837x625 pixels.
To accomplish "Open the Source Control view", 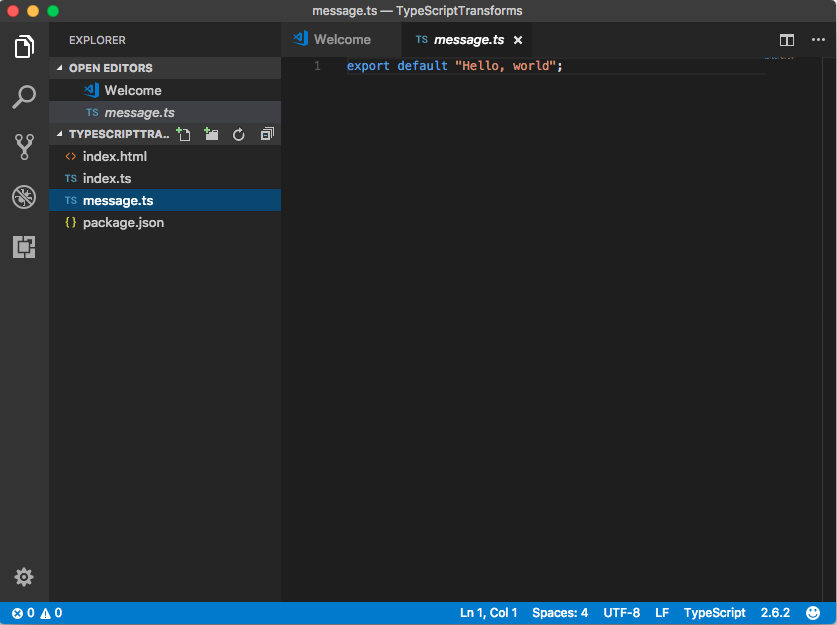I will point(24,147).
